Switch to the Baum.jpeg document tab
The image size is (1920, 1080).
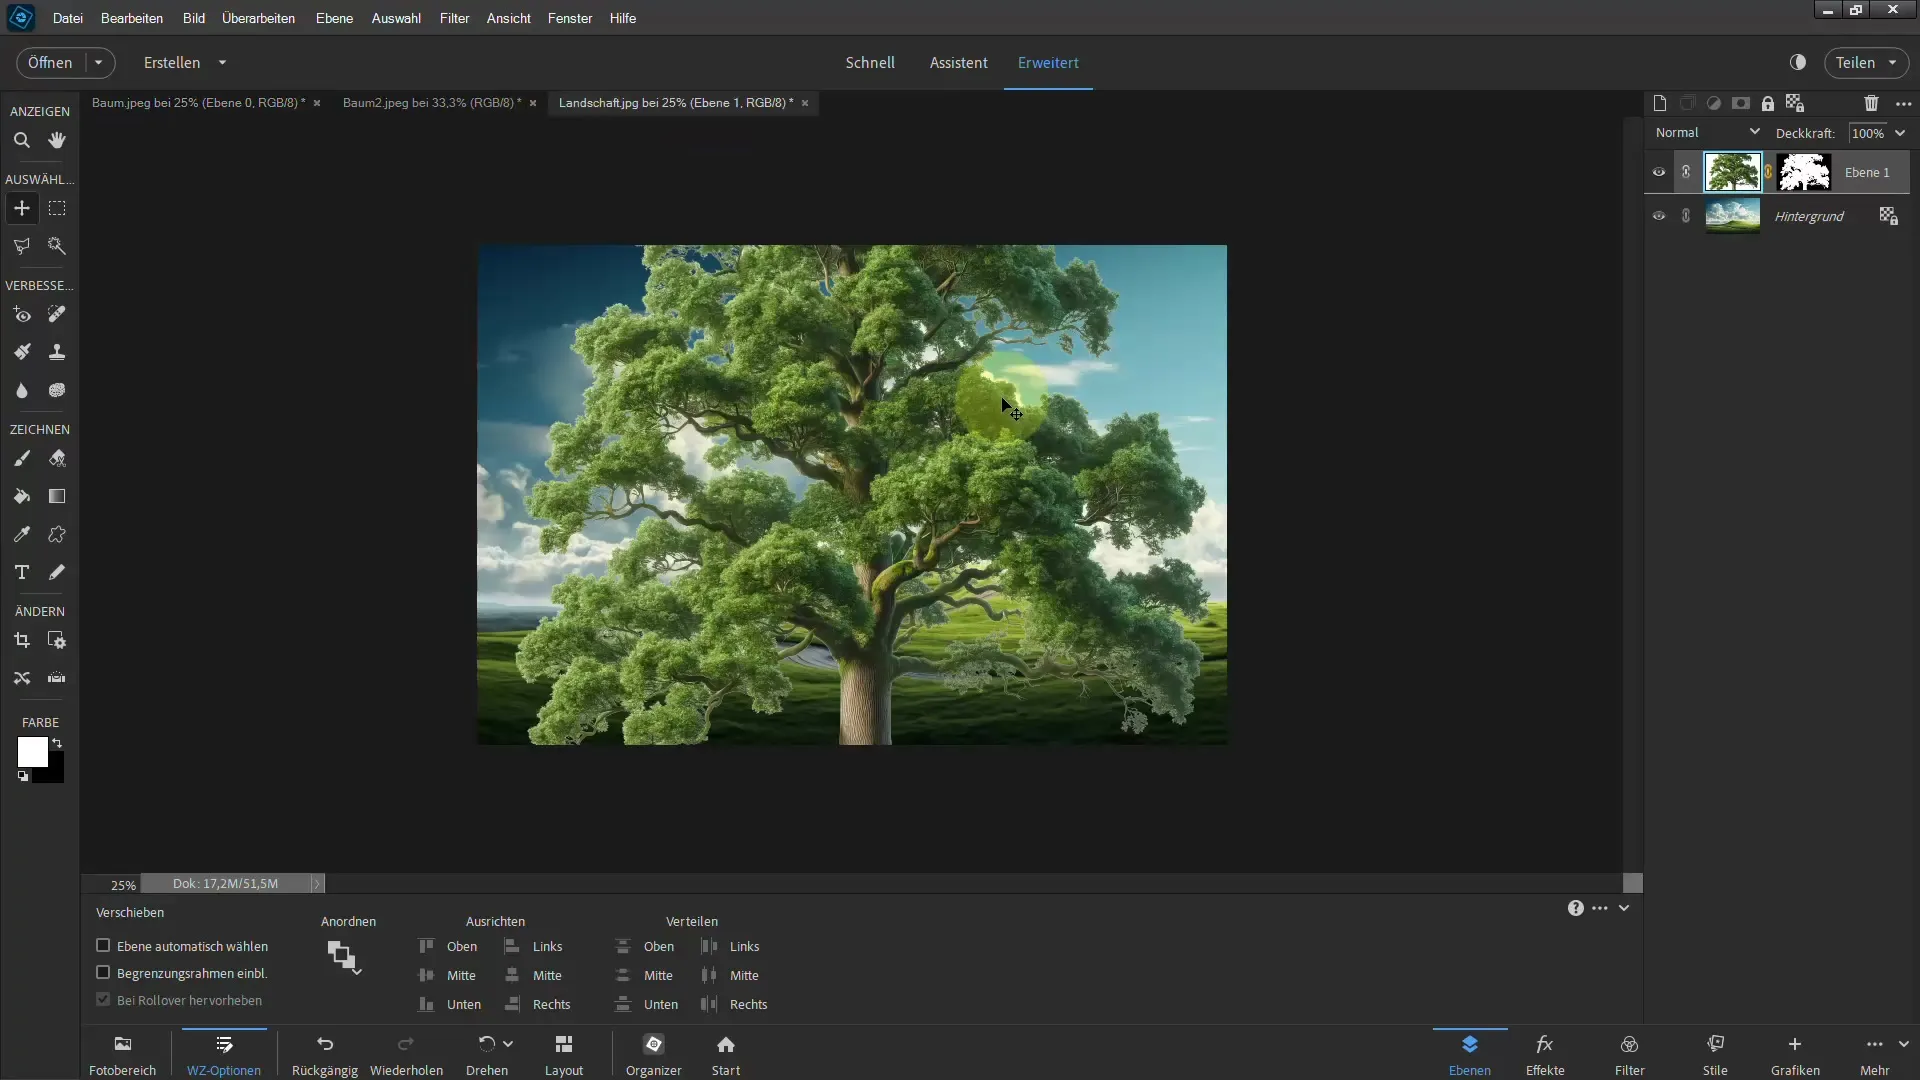pyautogui.click(x=198, y=102)
